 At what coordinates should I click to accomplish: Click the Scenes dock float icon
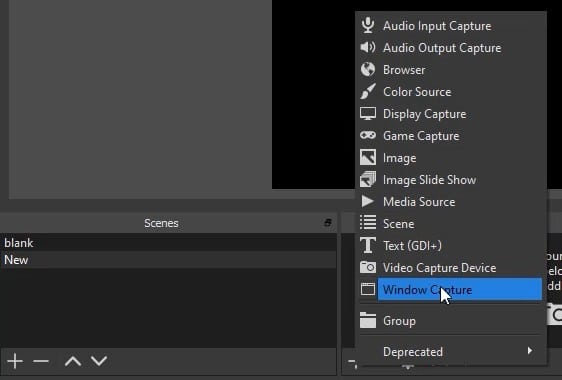[328, 223]
